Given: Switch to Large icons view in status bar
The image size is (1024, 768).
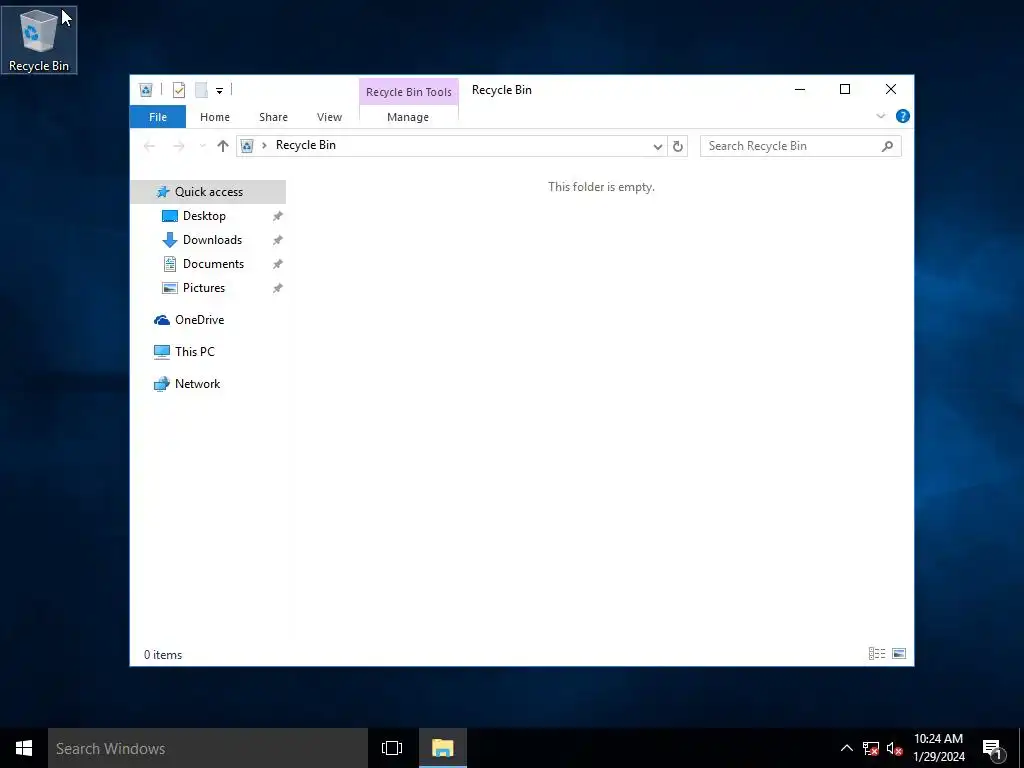Looking at the screenshot, I should pyautogui.click(x=899, y=654).
